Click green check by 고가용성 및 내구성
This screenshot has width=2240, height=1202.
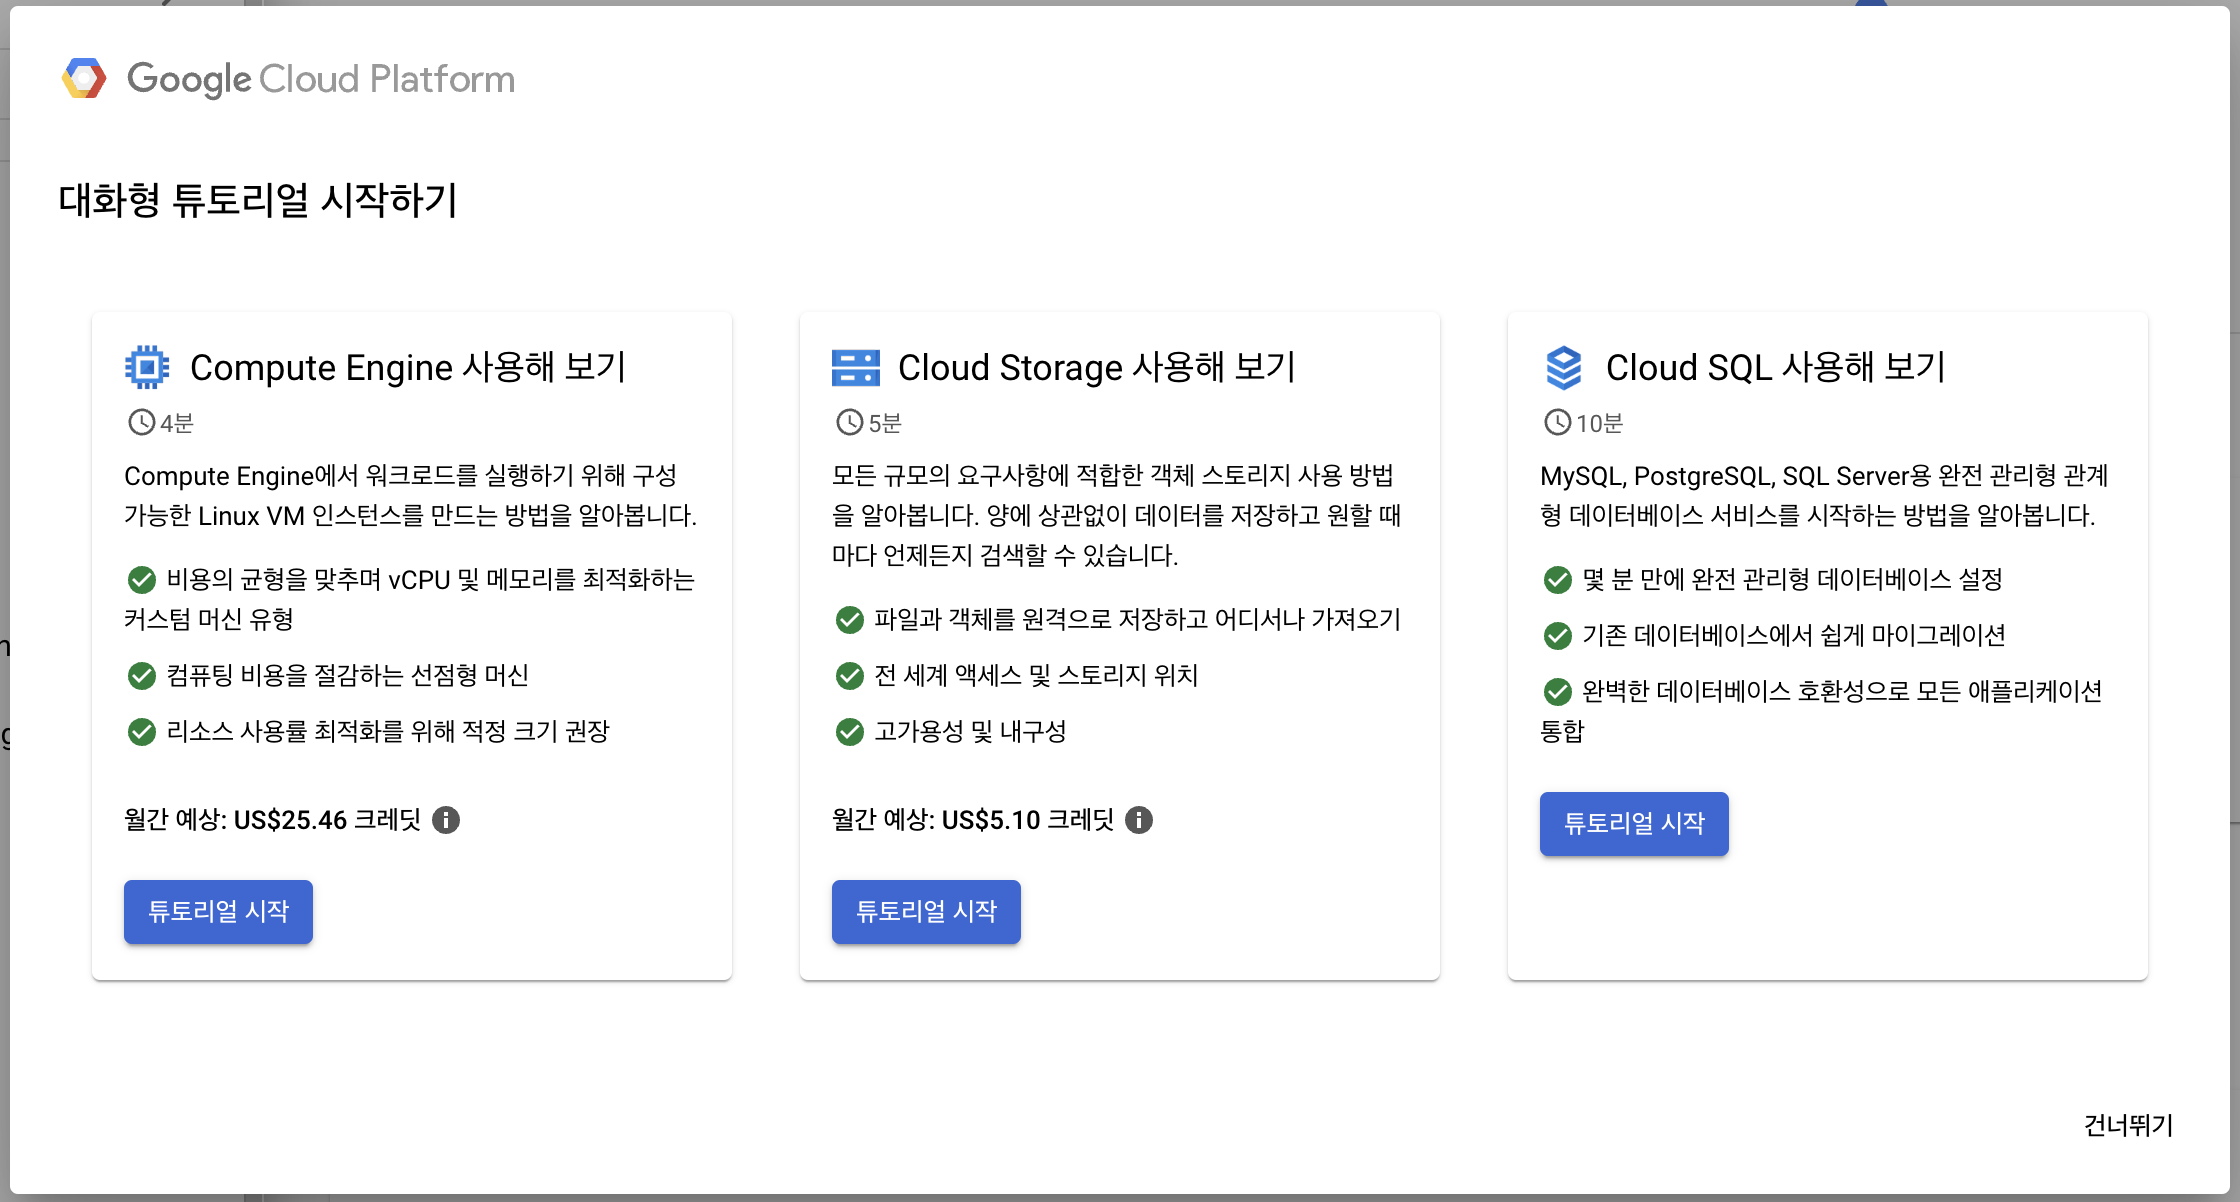point(850,732)
